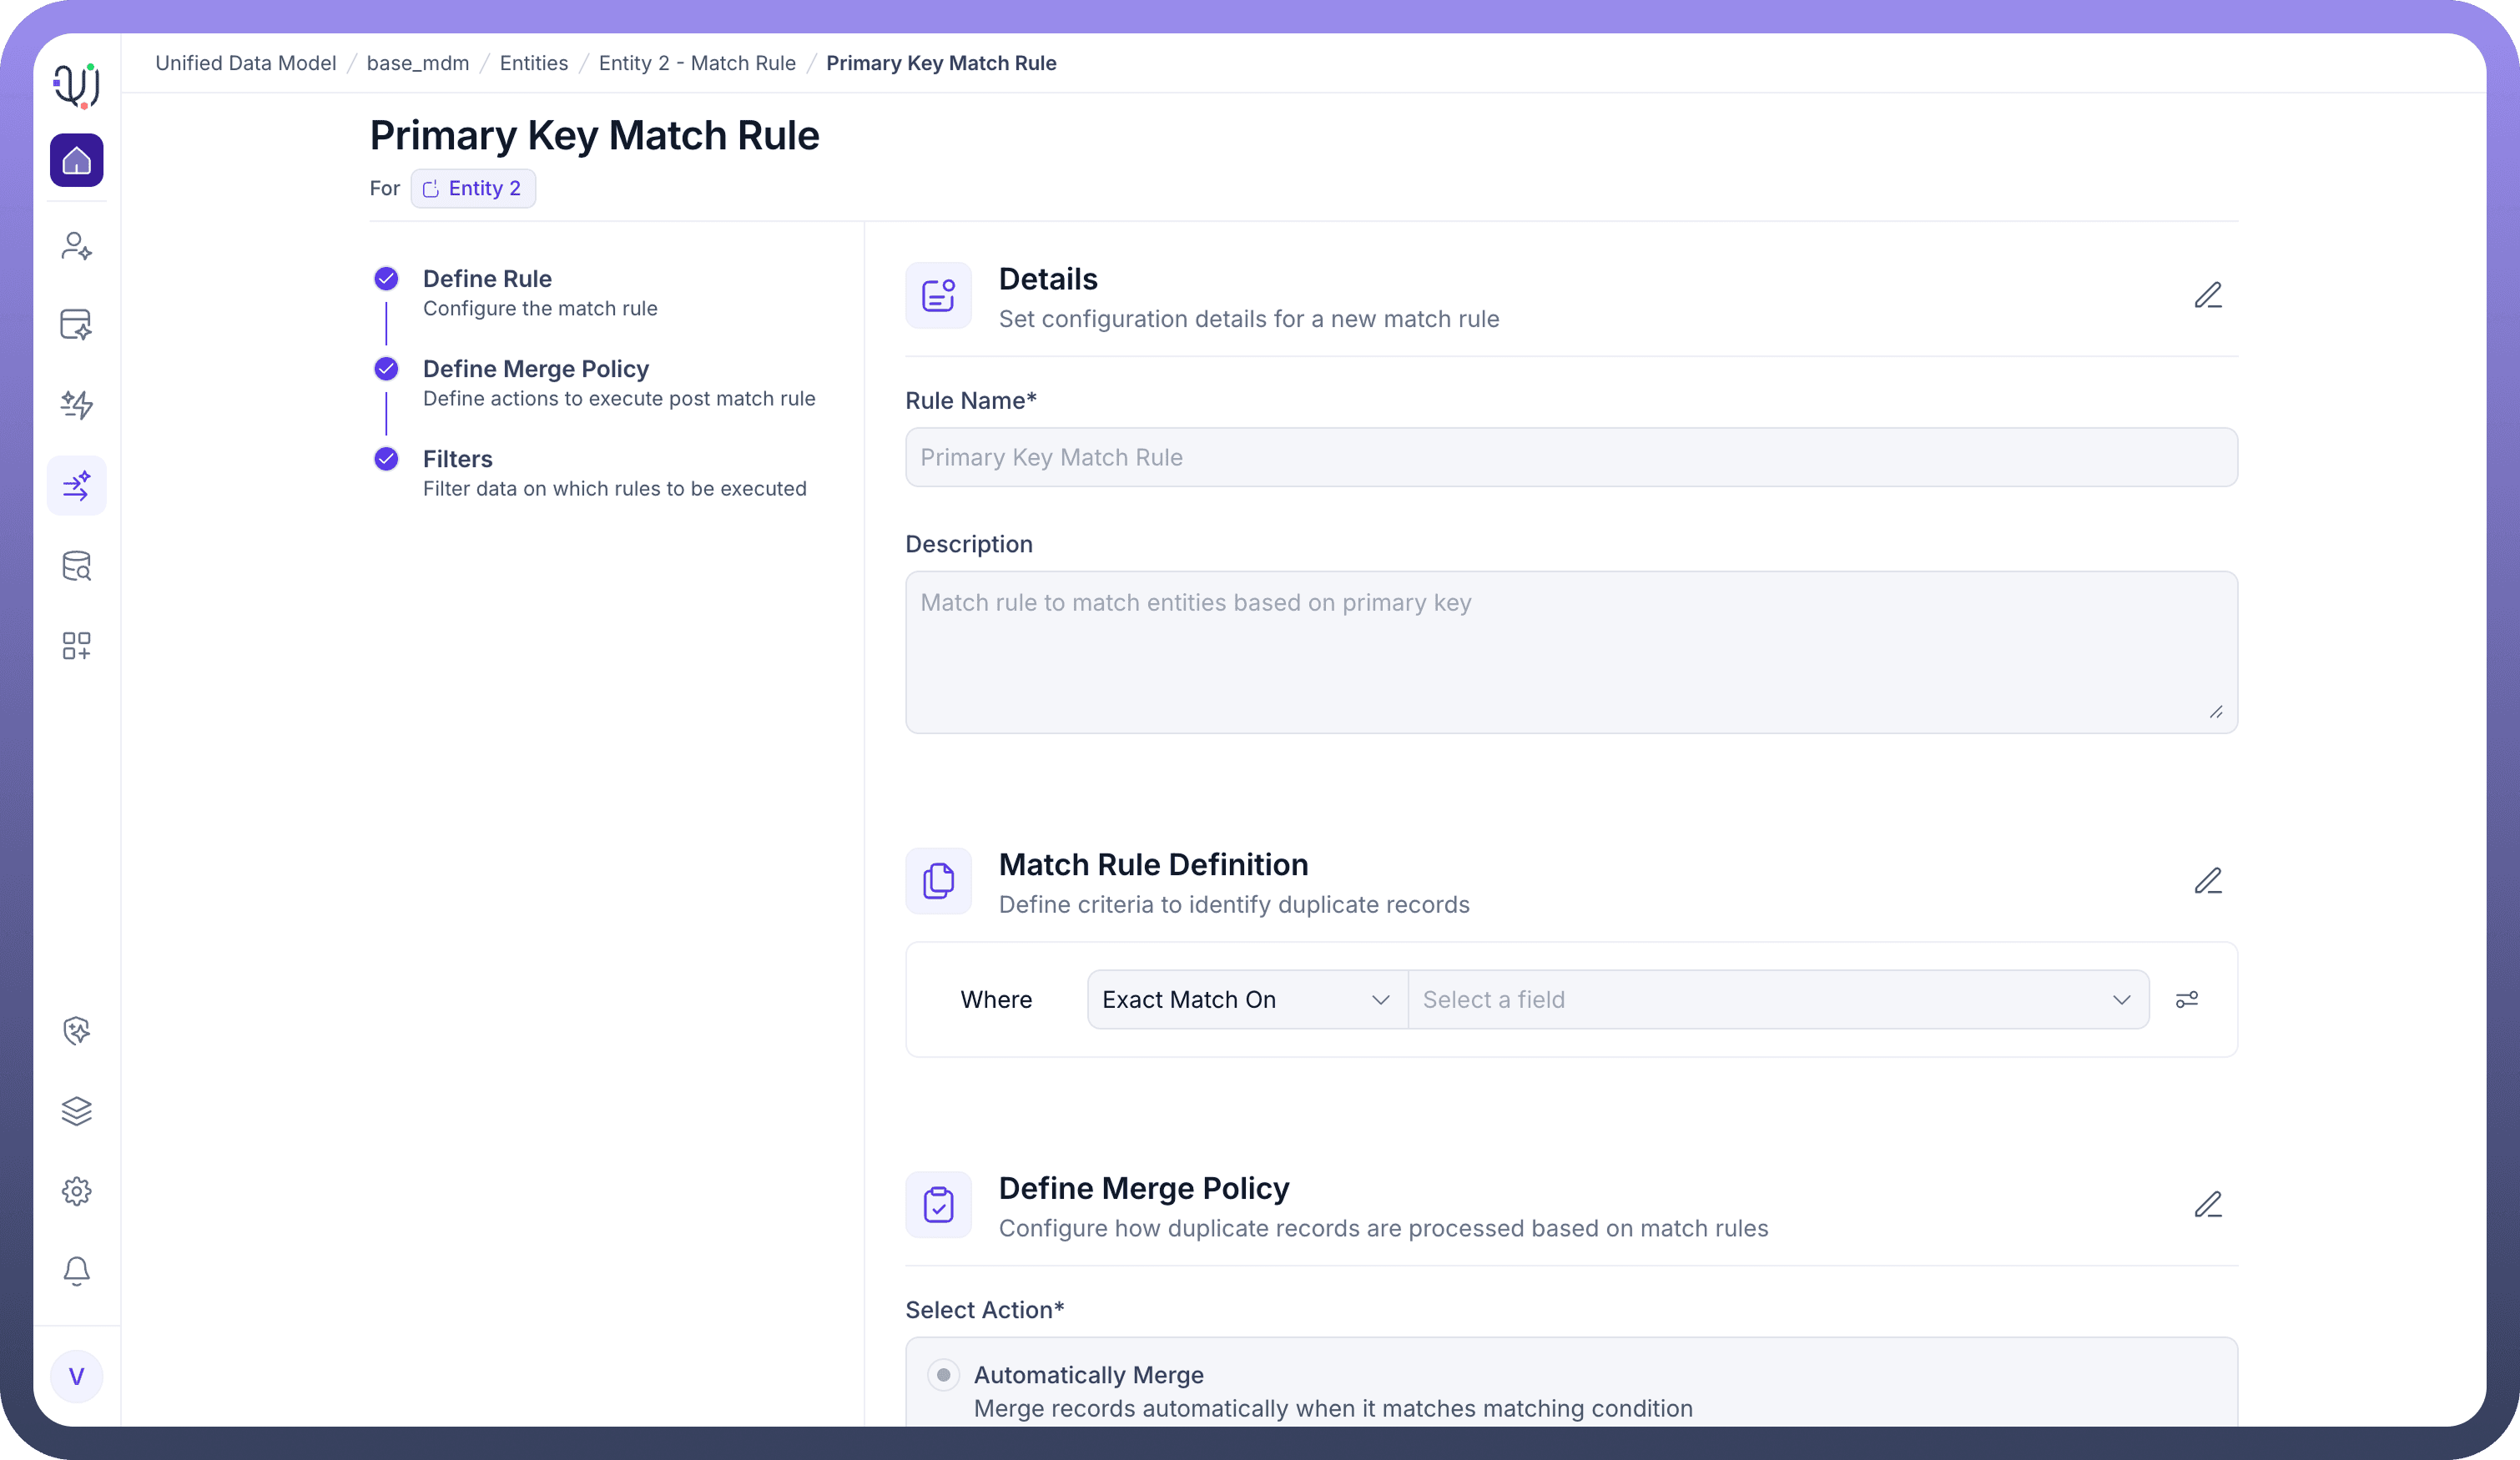Jump to Define Merge Policy step

tap(535, 369)
